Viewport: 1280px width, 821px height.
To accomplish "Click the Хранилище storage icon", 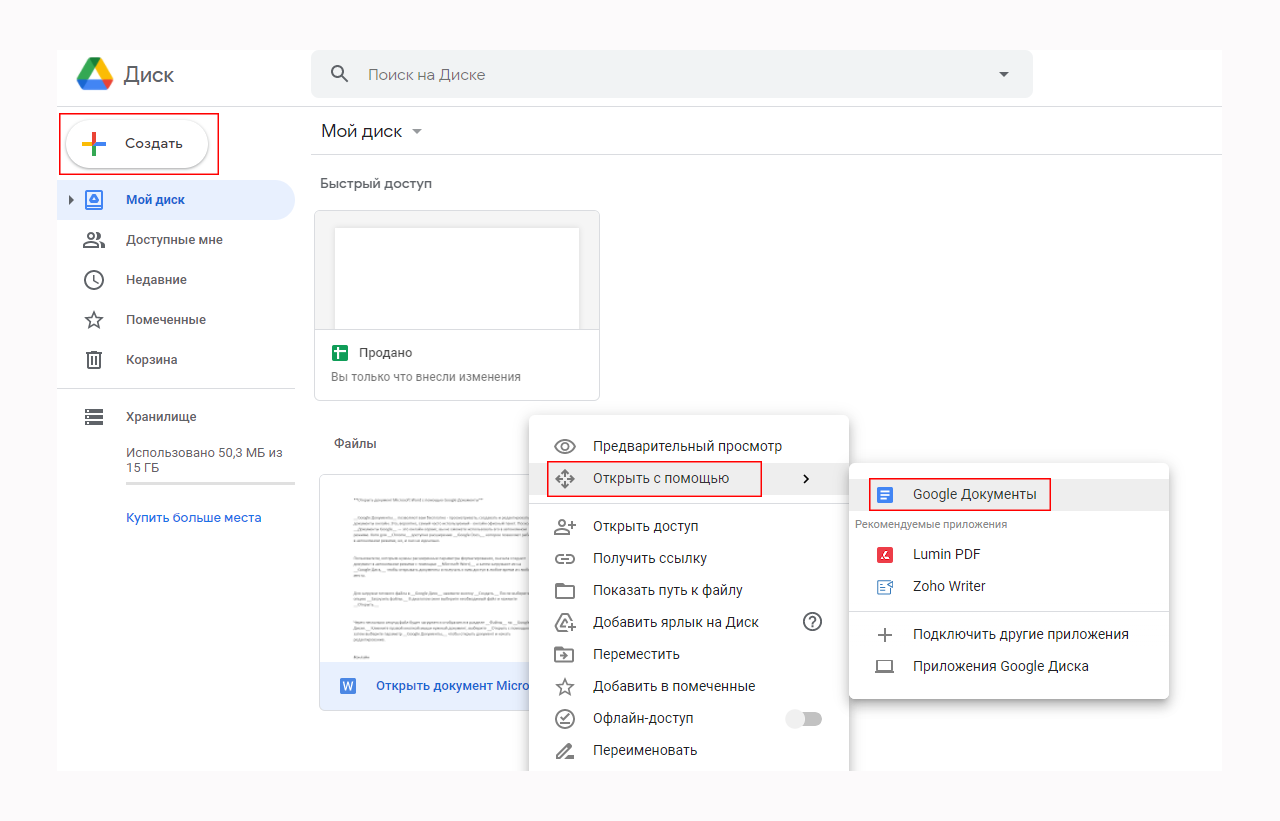I will [94, 417].
